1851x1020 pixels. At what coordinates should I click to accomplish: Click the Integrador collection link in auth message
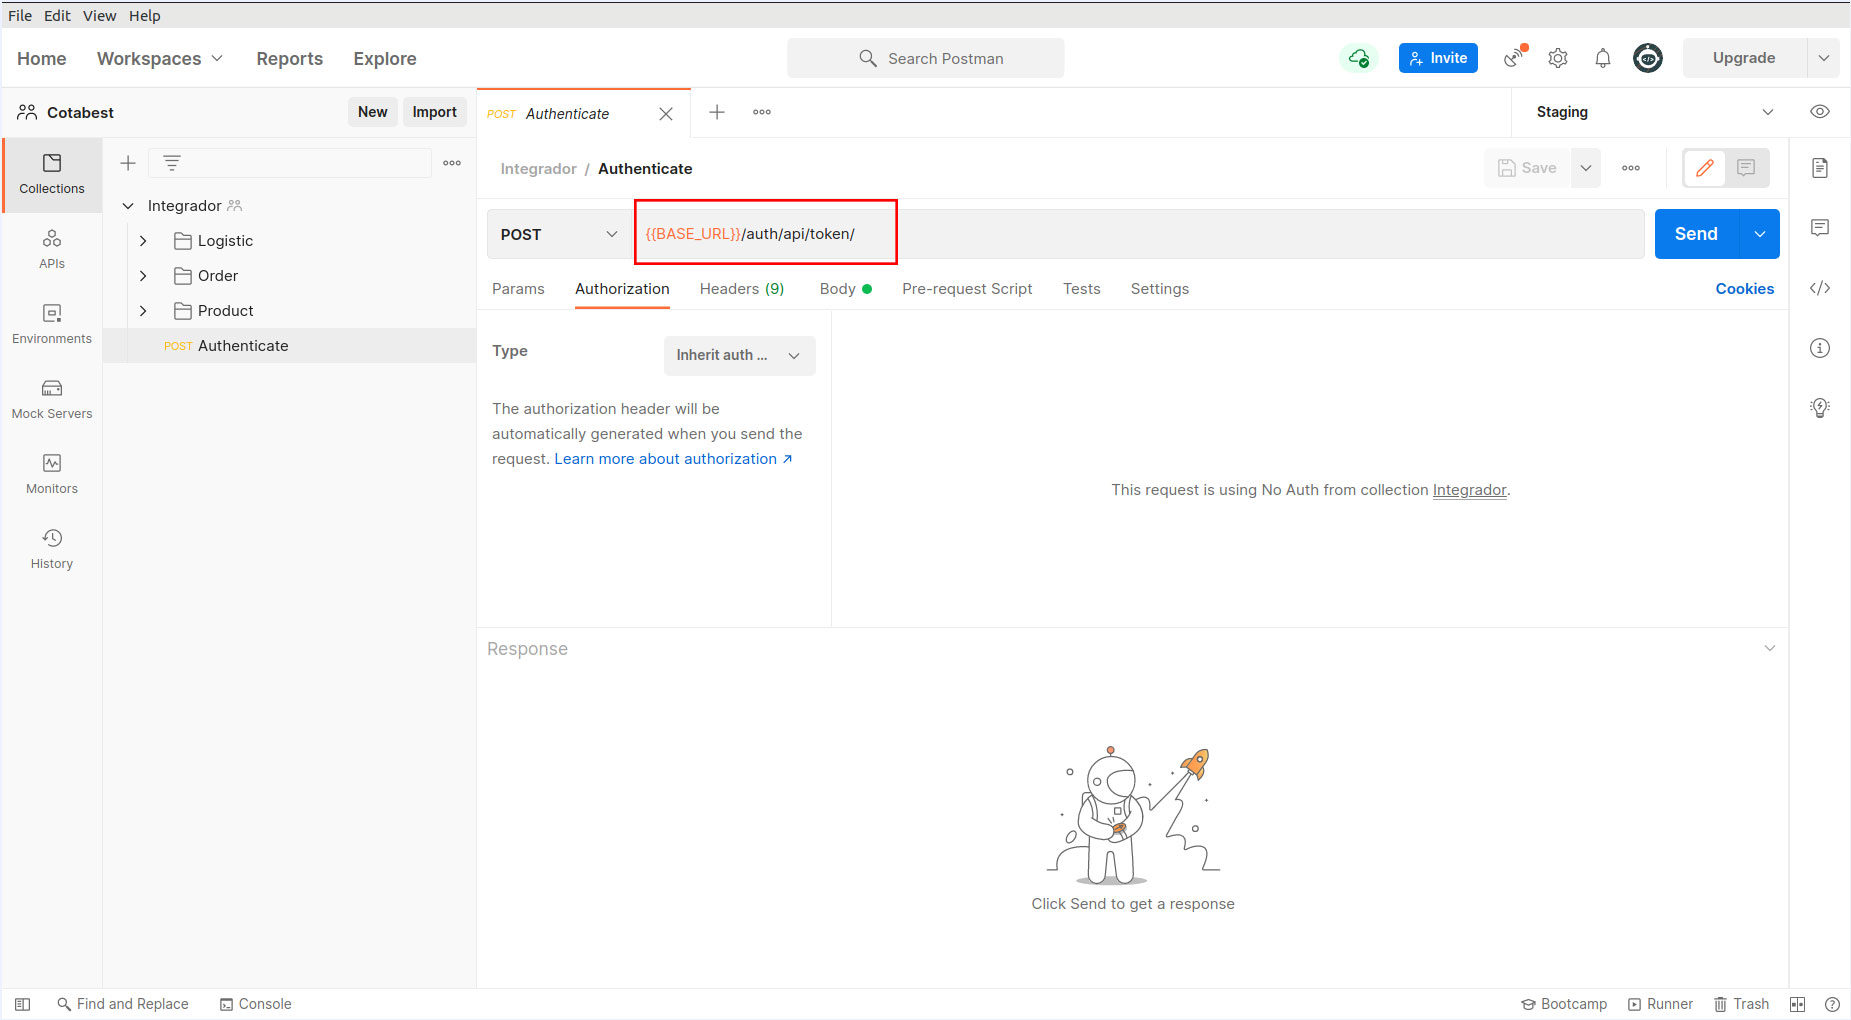coord(1469,490)
